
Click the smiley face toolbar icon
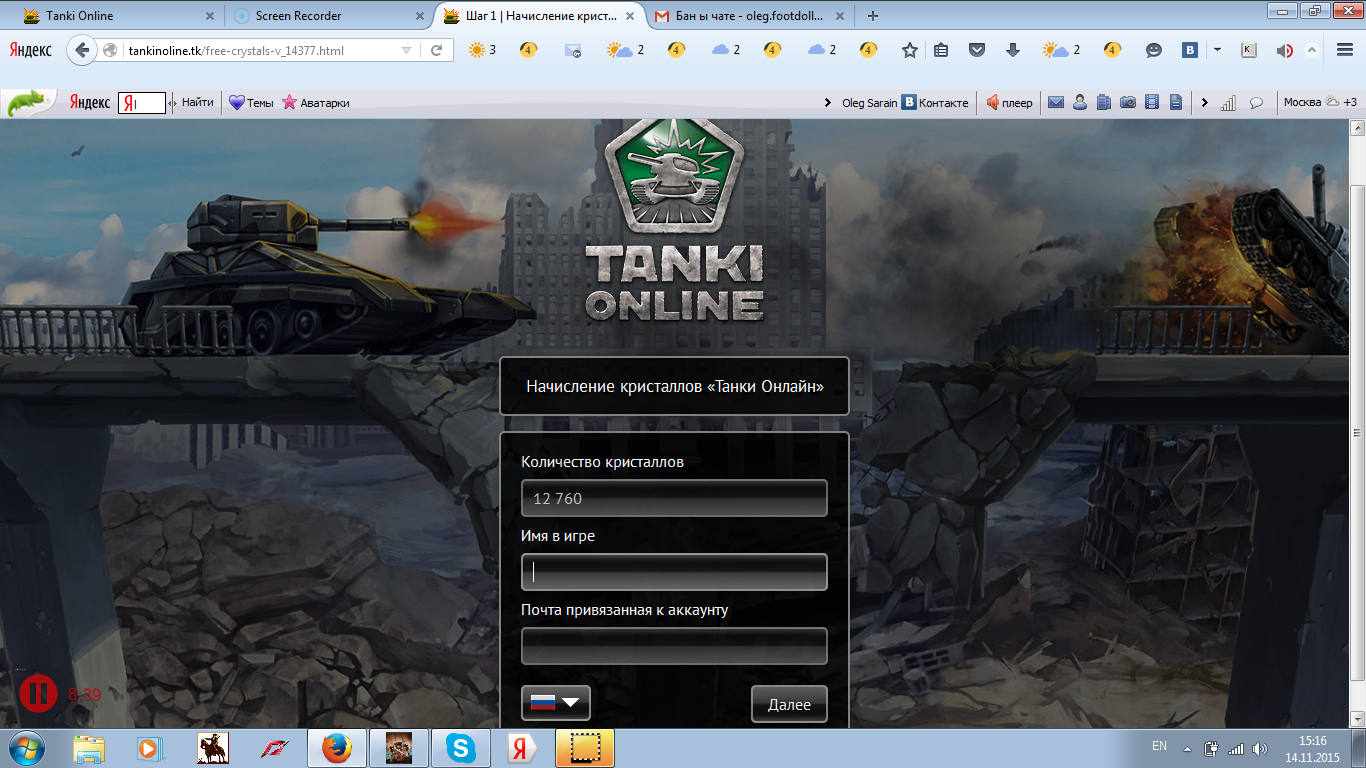[1154, 50]
